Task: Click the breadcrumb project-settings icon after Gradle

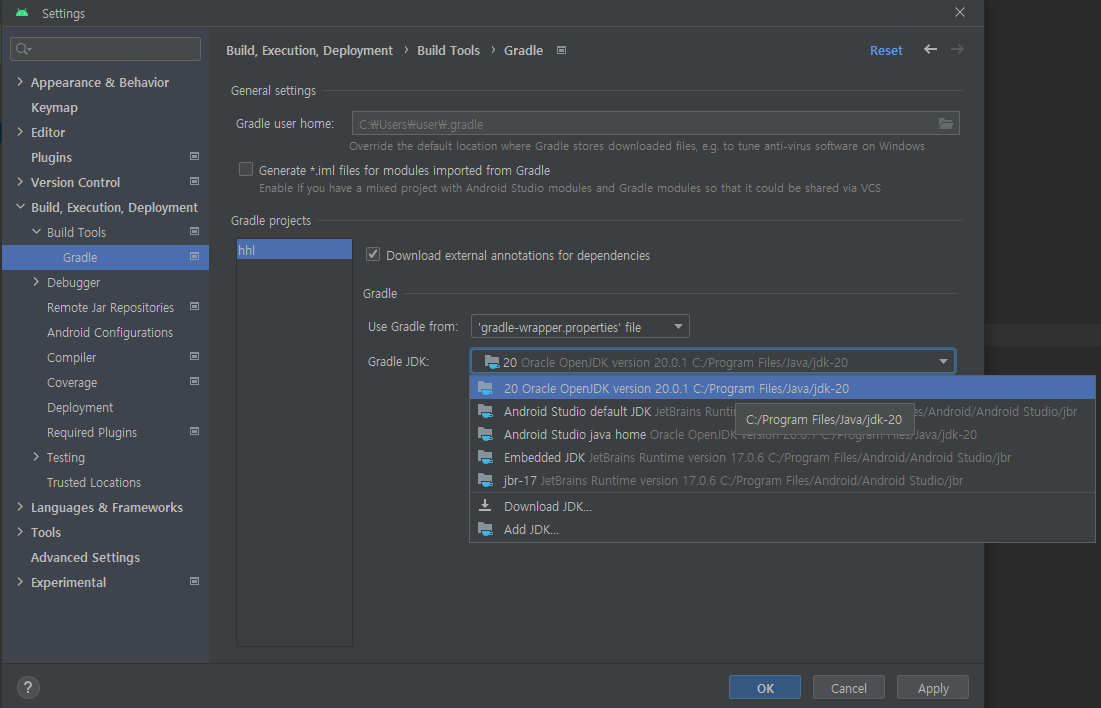Action: pyautogui.click(x=561, y=50)
